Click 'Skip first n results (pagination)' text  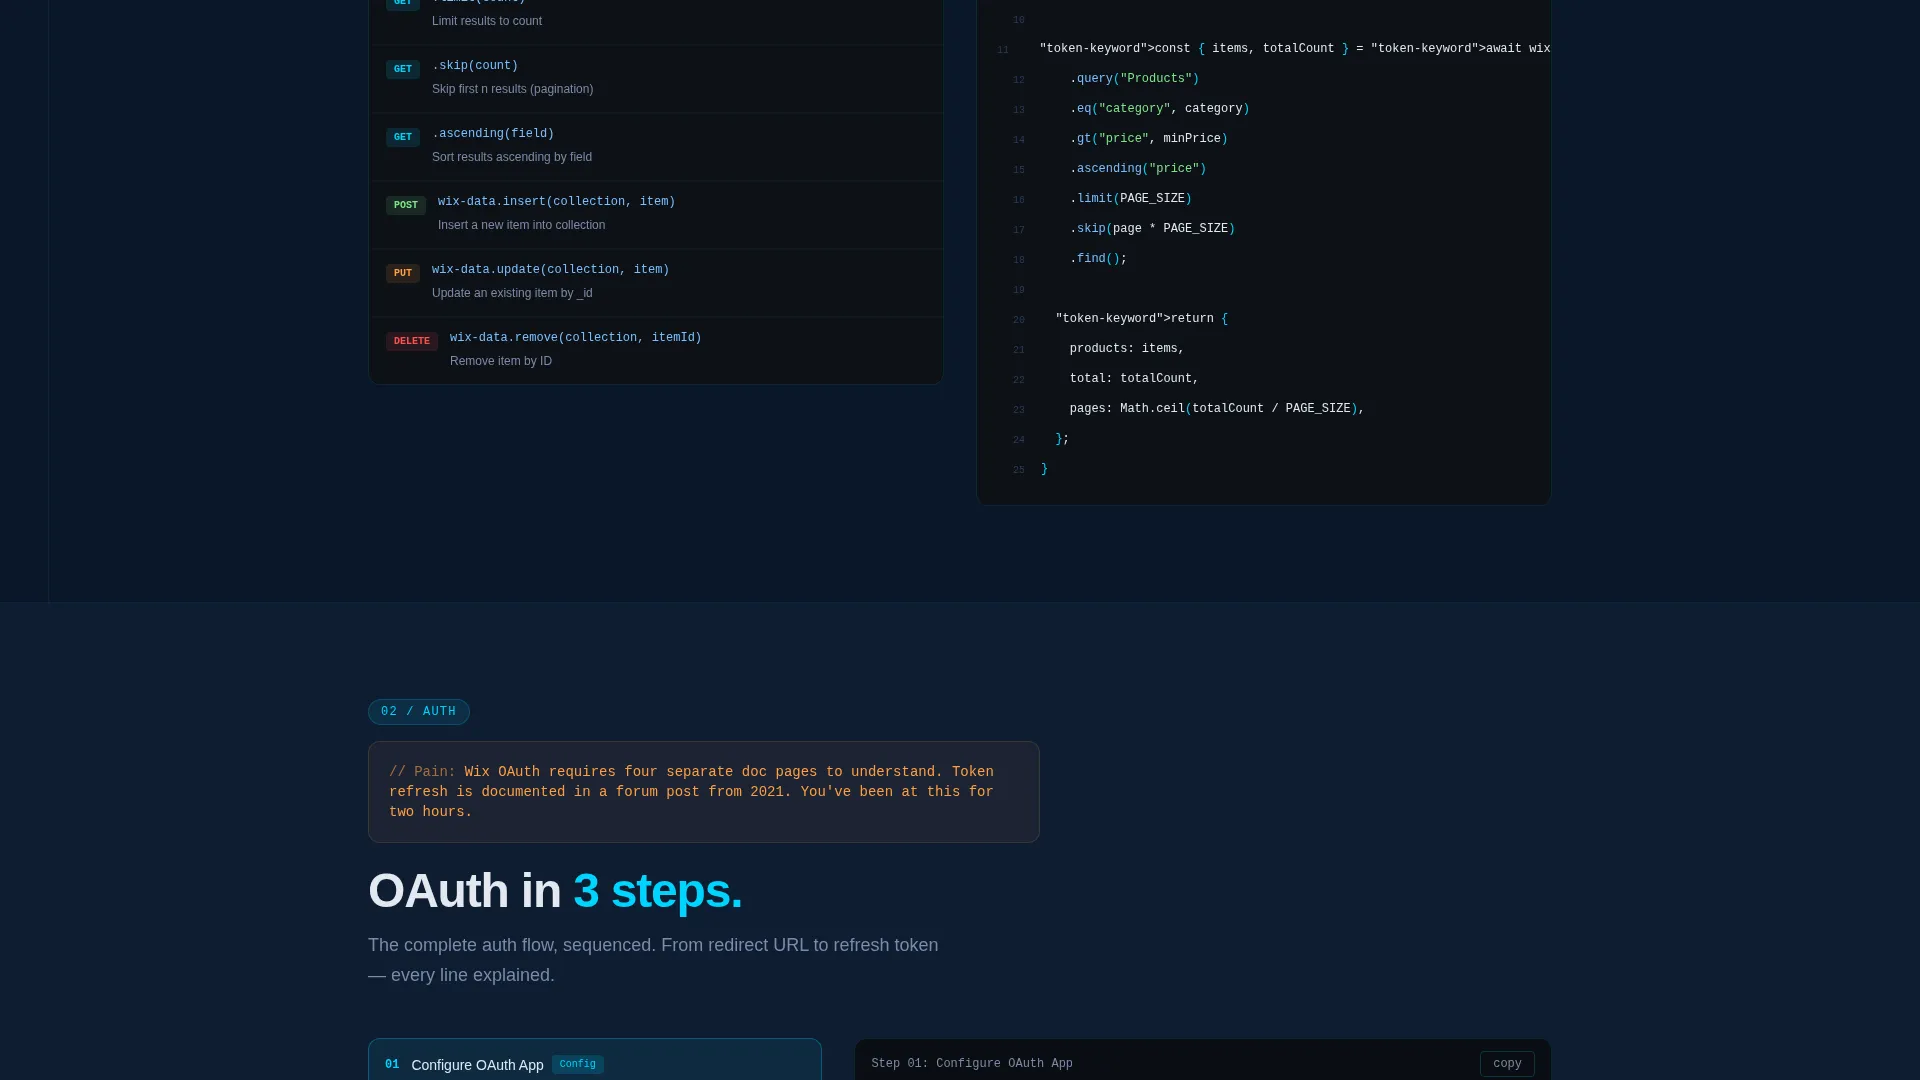[x=512, y=89]
